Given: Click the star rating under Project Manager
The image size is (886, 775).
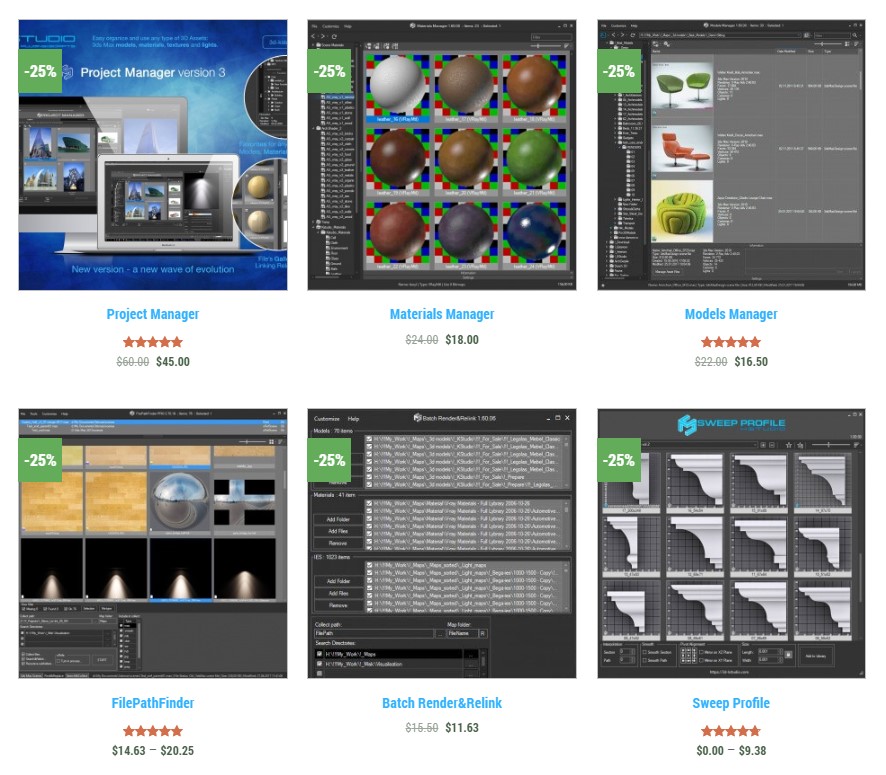Looking at the screenshot, I should tap(152, 342).
